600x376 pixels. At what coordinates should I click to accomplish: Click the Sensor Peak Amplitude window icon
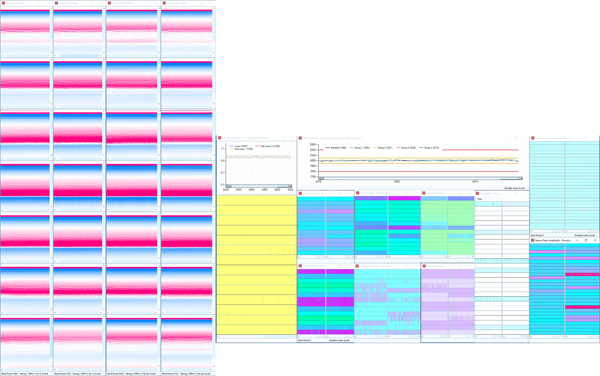pyautogui.click(x=533, y=240)
